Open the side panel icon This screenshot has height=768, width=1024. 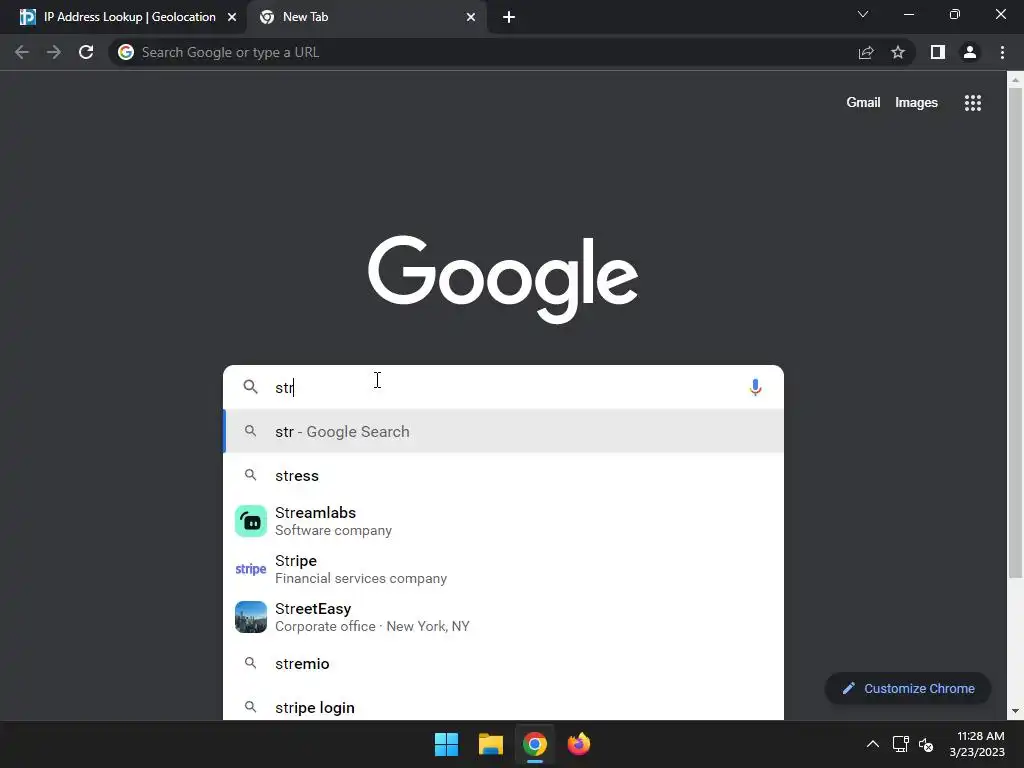coord(938,52)
